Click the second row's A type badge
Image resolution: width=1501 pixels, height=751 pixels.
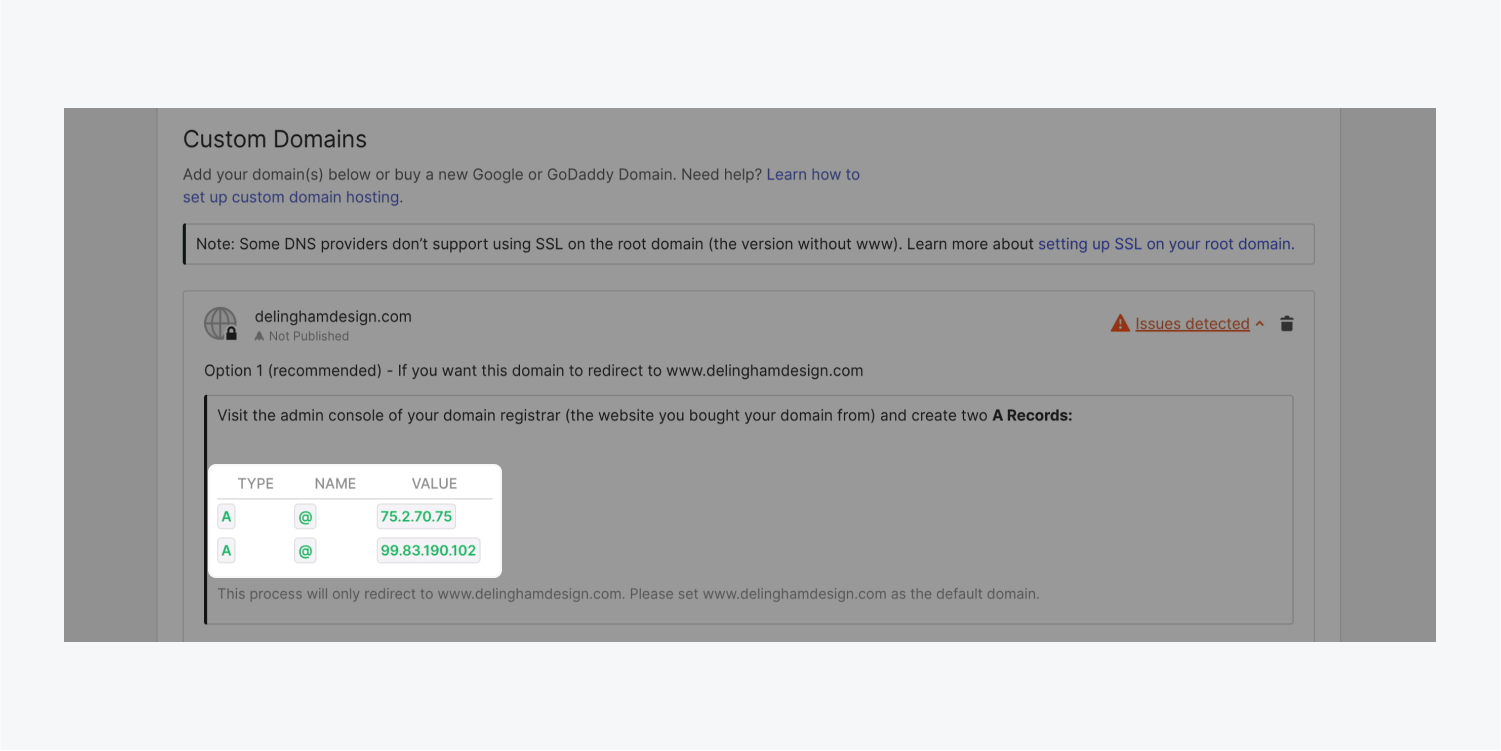coord(227,550)
